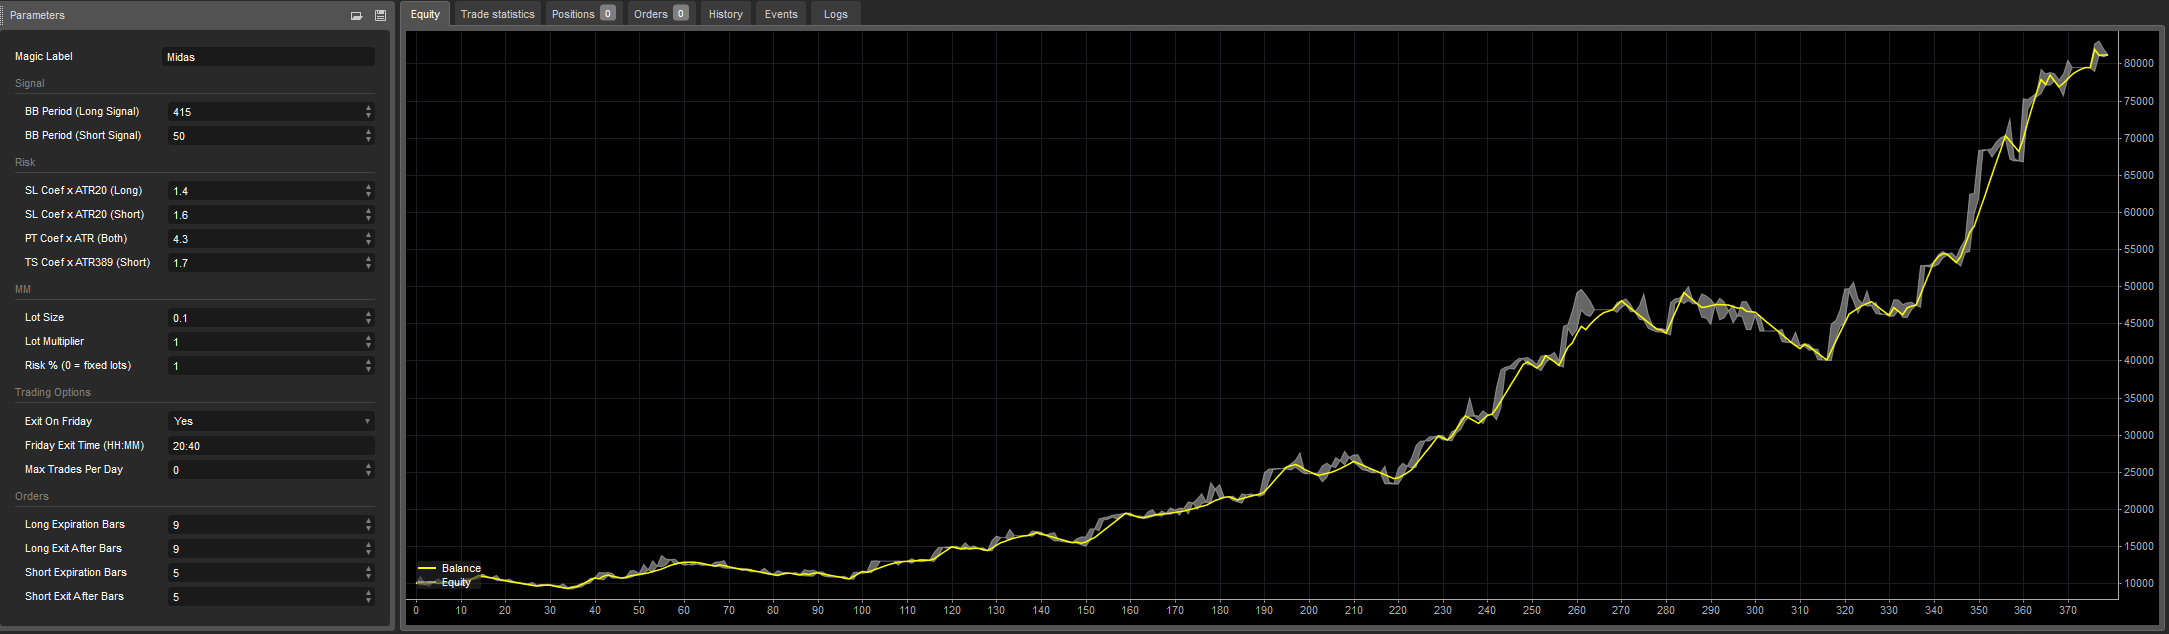Click the save parameters disk icon

click(380, 15)
